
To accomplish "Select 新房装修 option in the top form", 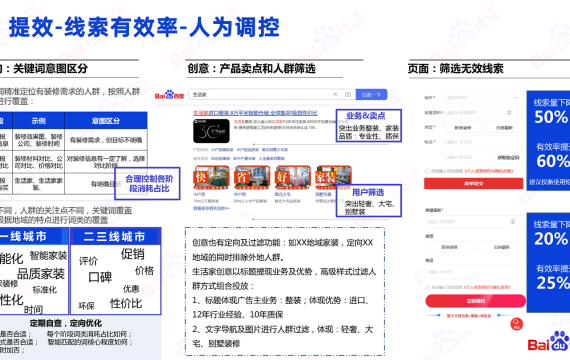I will 463,128.
